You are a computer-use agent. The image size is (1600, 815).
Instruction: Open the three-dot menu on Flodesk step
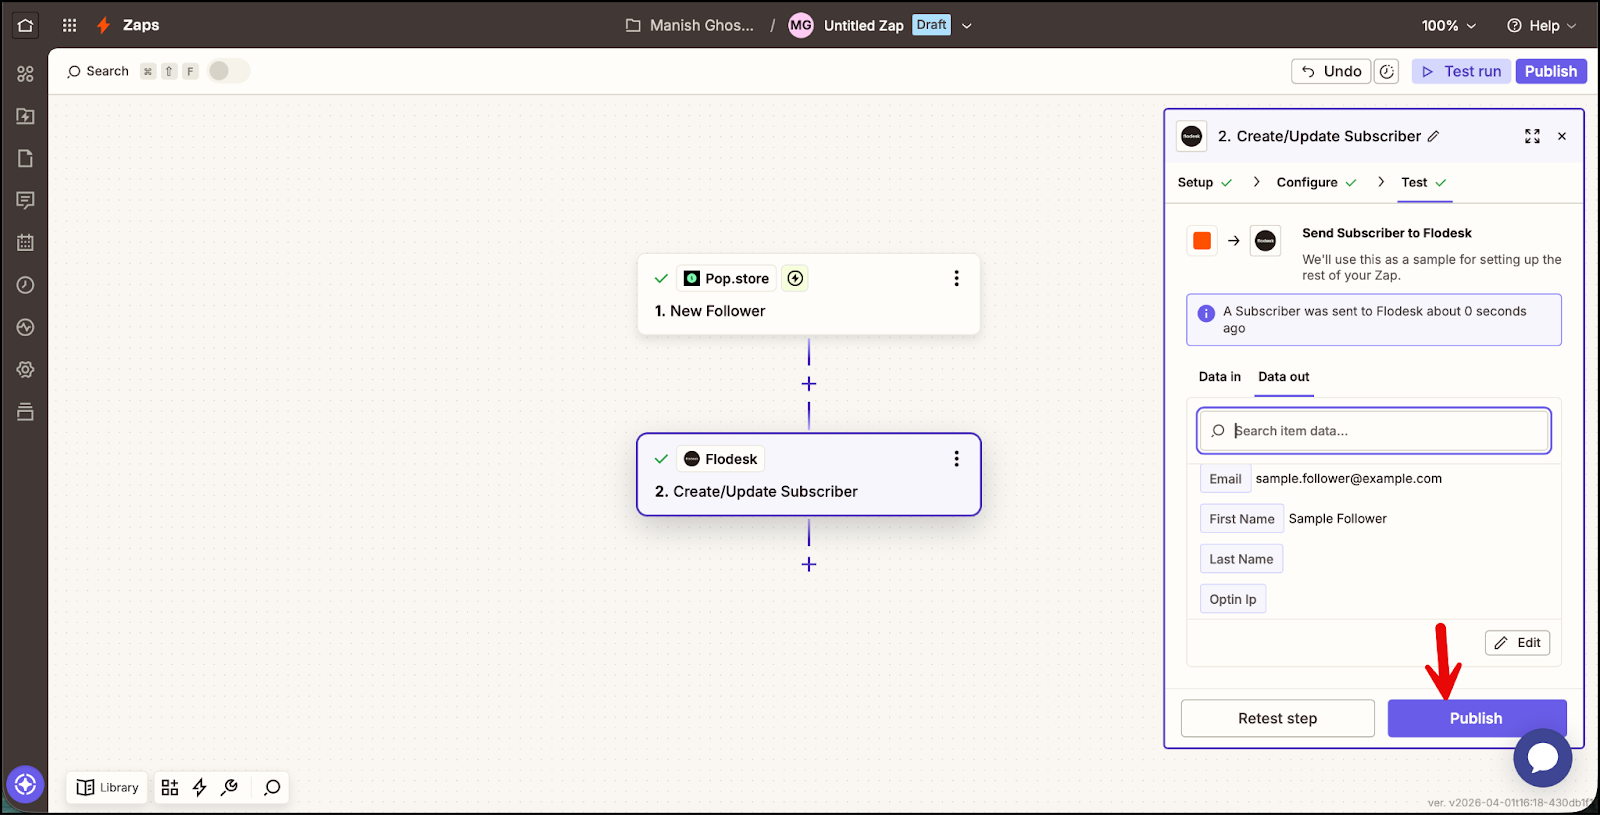pyautogui.click(x=956, y=459)
